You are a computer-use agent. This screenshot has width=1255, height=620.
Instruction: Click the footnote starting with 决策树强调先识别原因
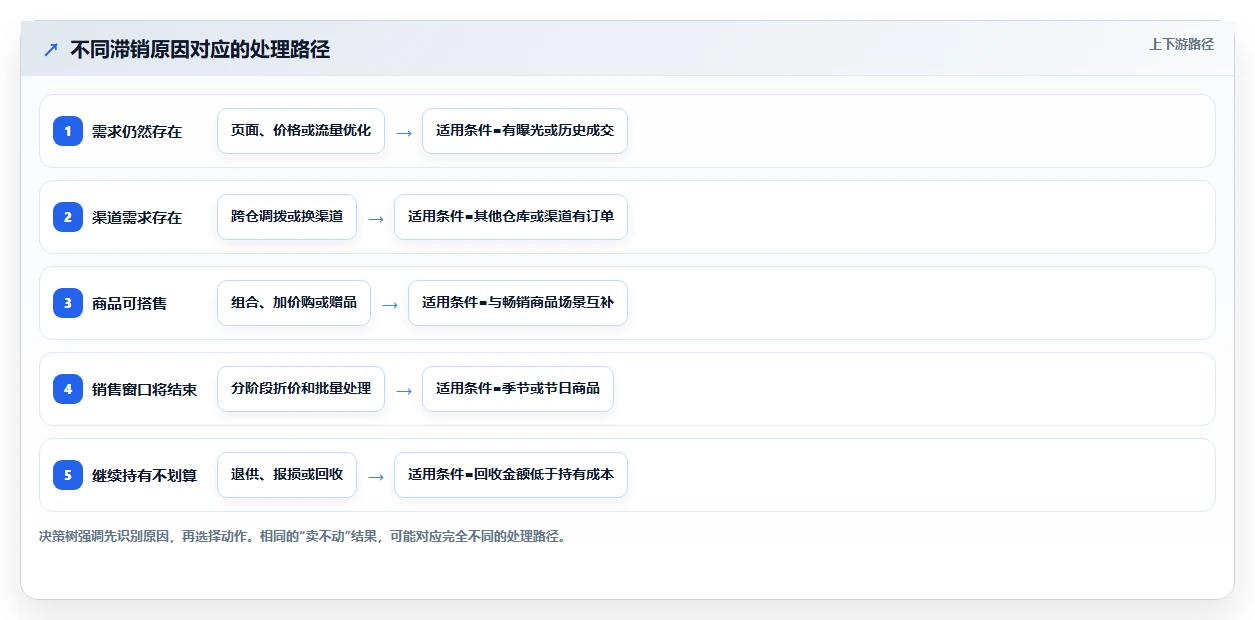point(304,536)
